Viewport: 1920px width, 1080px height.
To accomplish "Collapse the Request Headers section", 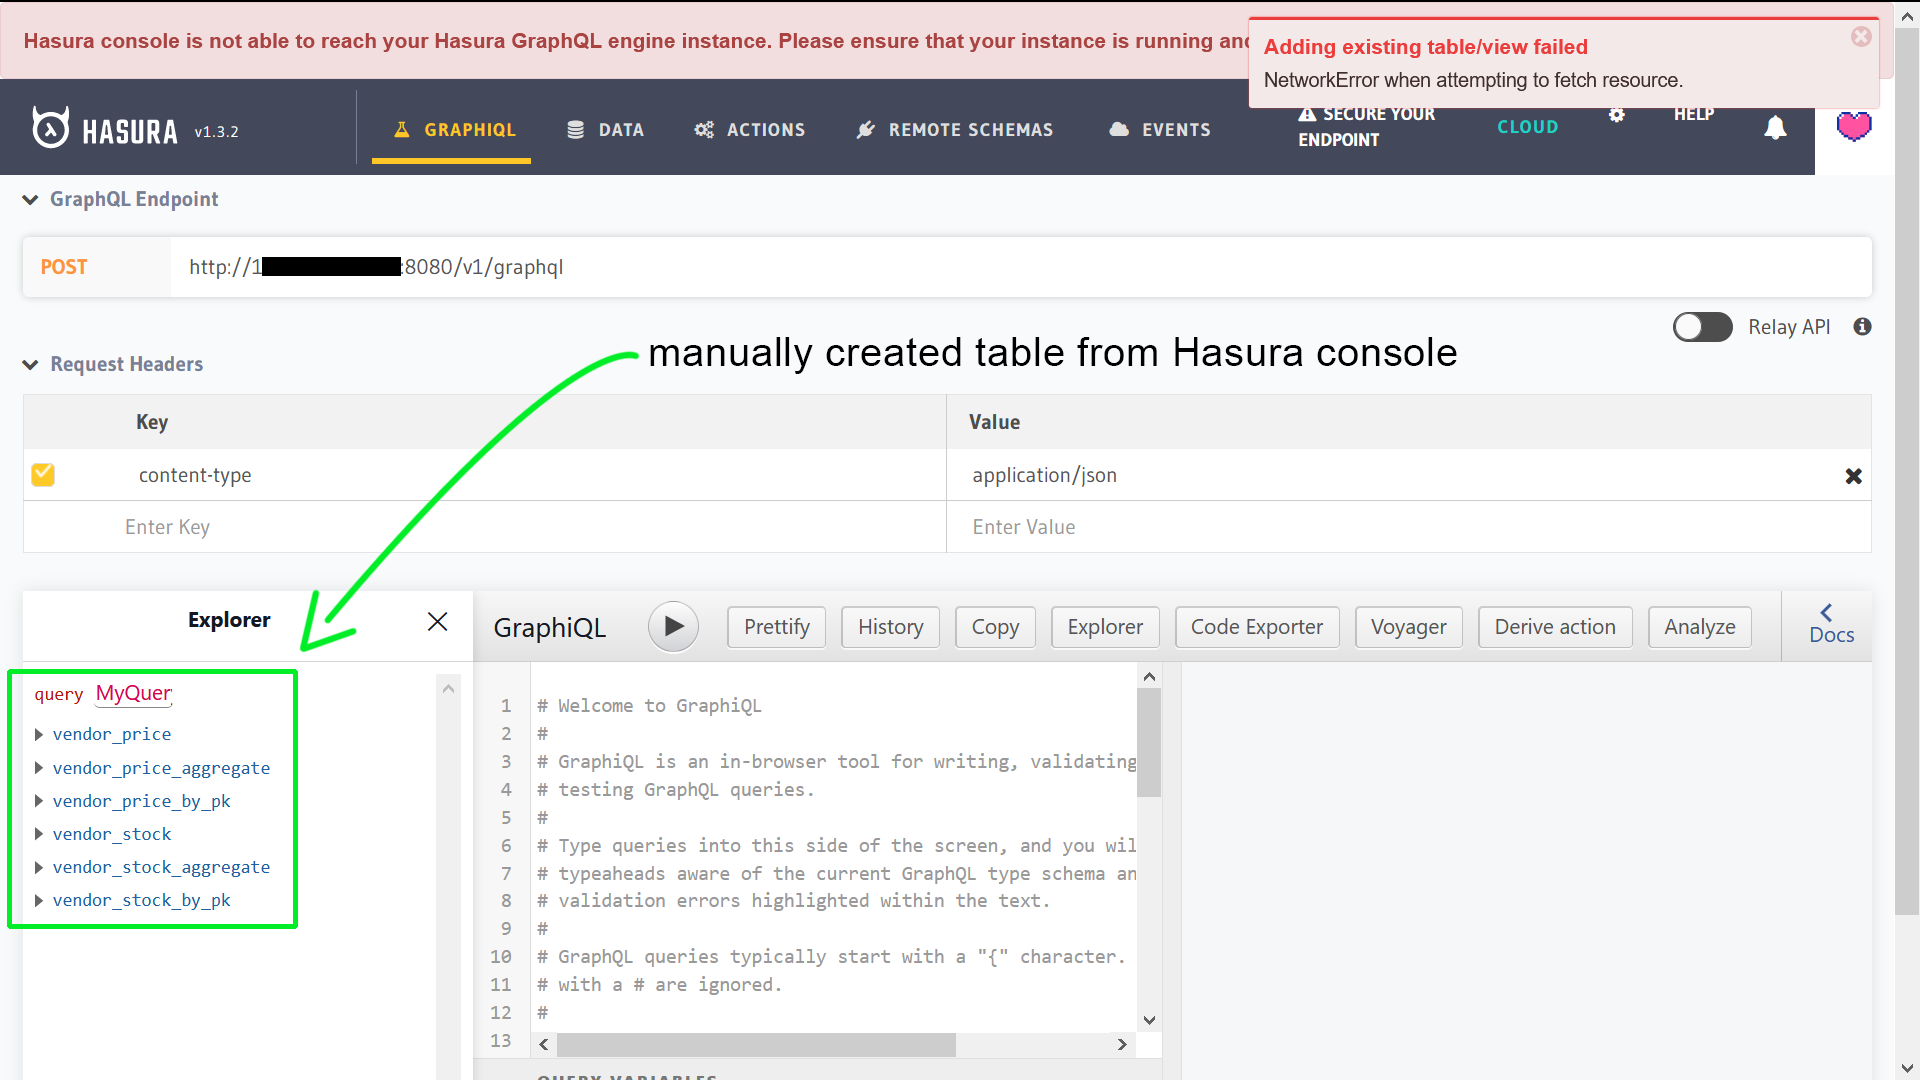I will click(x=29, y=364).
